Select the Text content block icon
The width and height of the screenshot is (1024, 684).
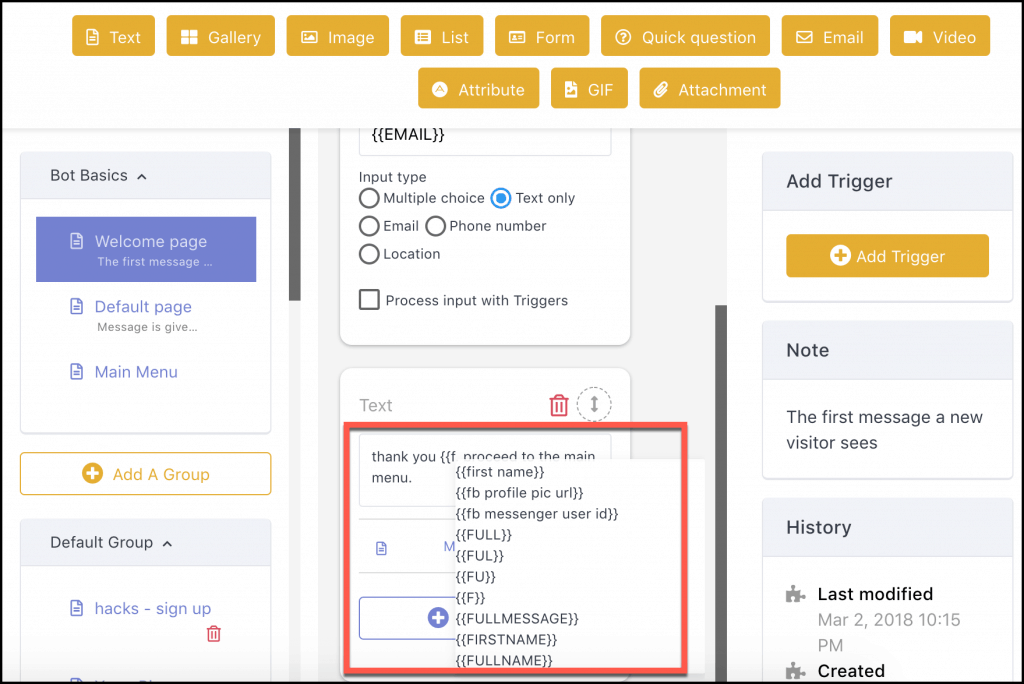(x=113, y=36)
